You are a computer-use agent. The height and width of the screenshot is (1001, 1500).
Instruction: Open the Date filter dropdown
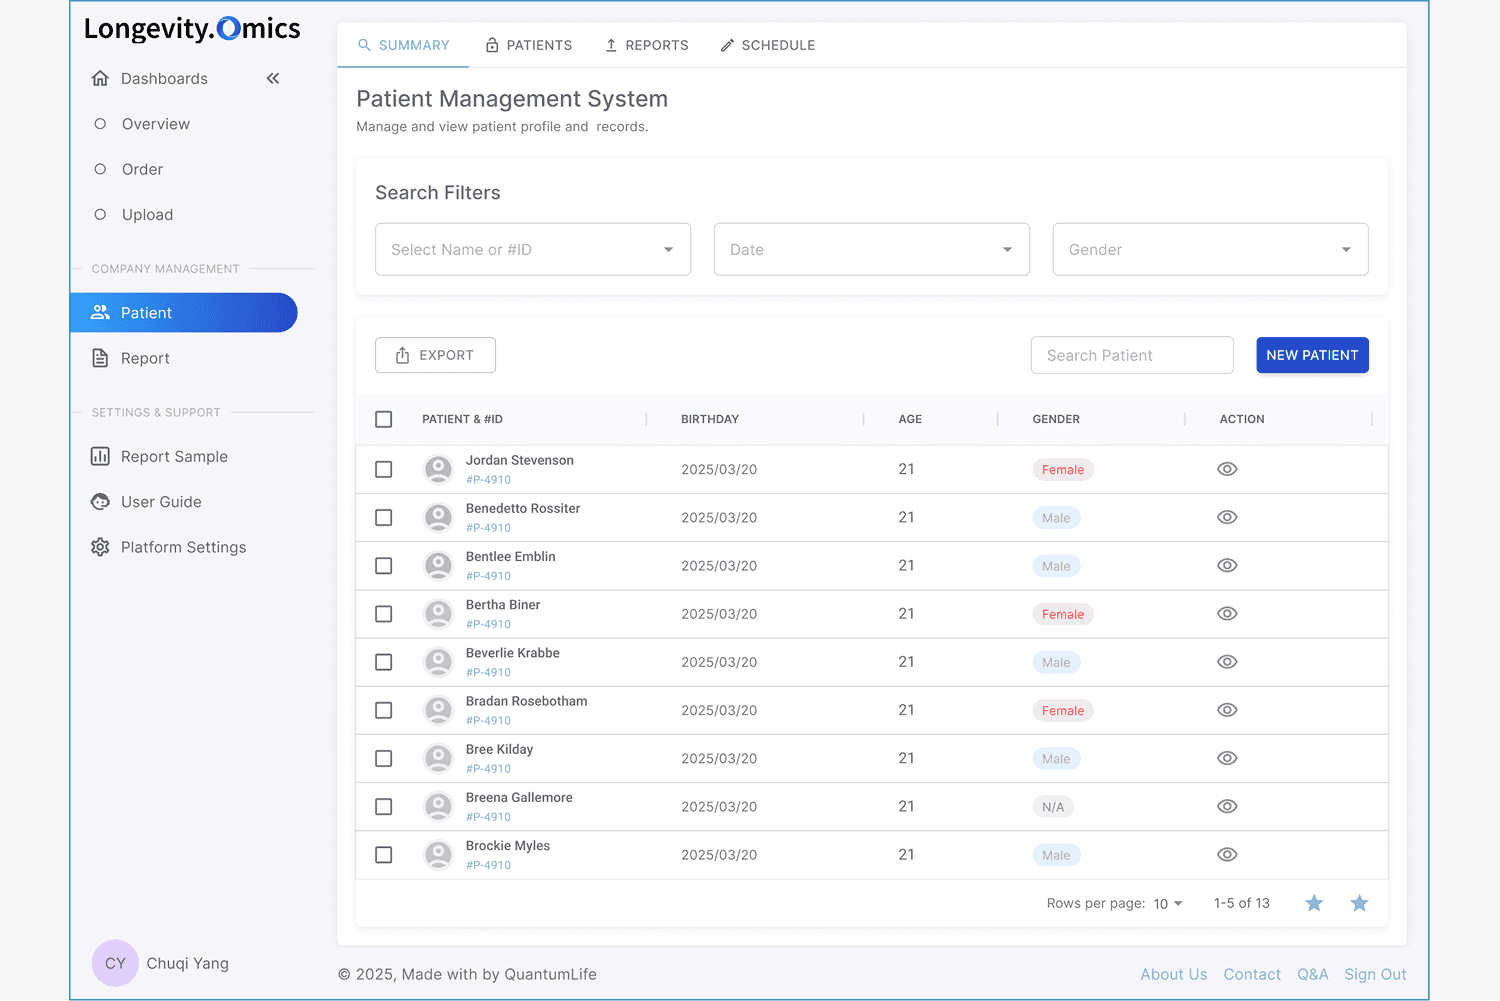click(x=872, y=249)
